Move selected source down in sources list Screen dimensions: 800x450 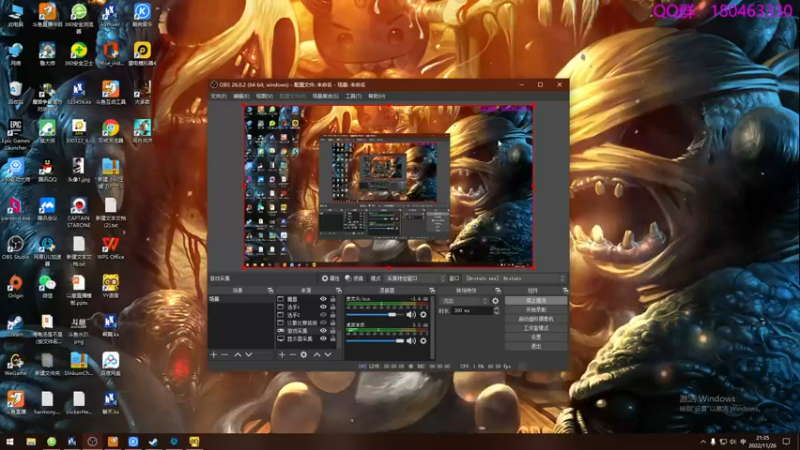coord(328,355)
